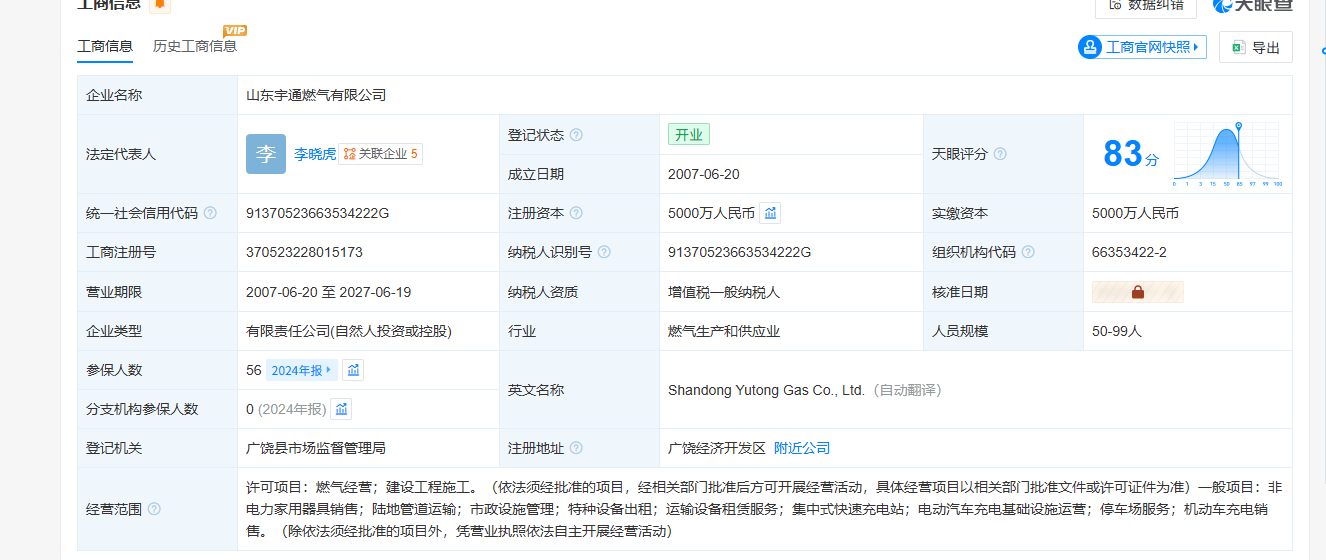Select company name 山东宇通燃气有限公司
Image resolution: width=1326 pixels, height=560 pixels.
tap(316, 95)
